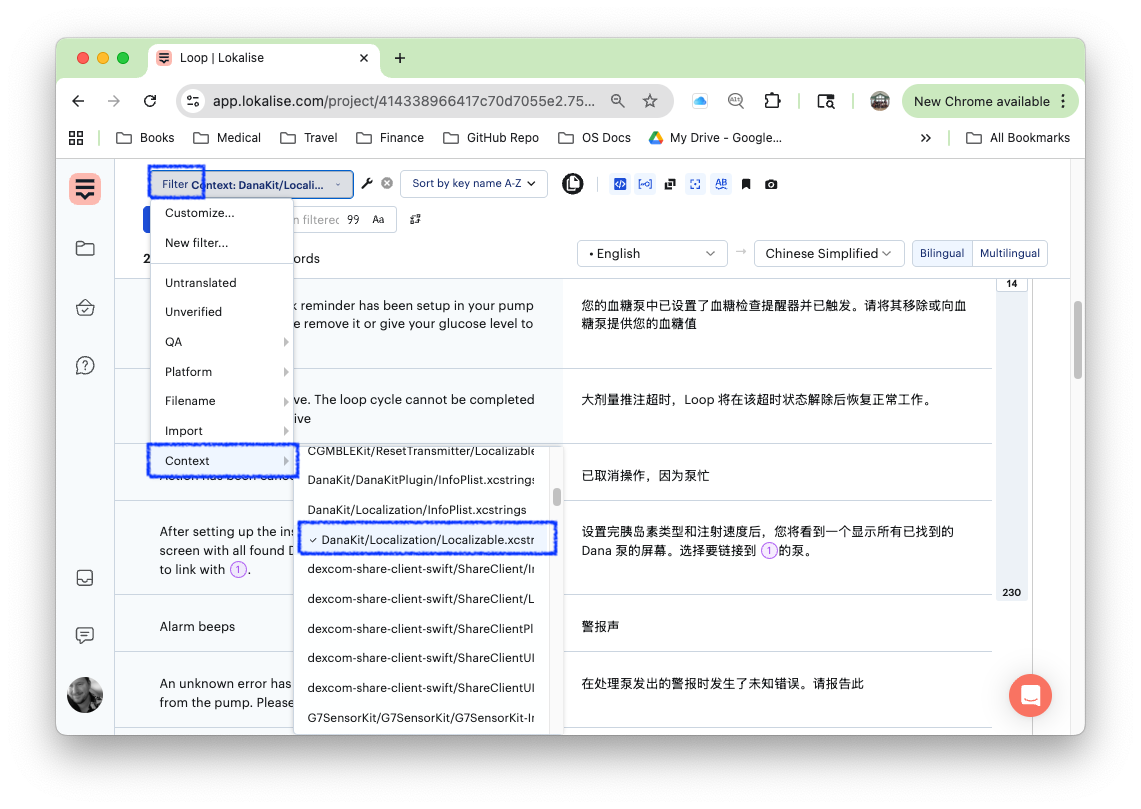Screen dimensions: 1141x809
Task: Open the Sort by key name A-Z dropdown
Action: coord(473,184)
